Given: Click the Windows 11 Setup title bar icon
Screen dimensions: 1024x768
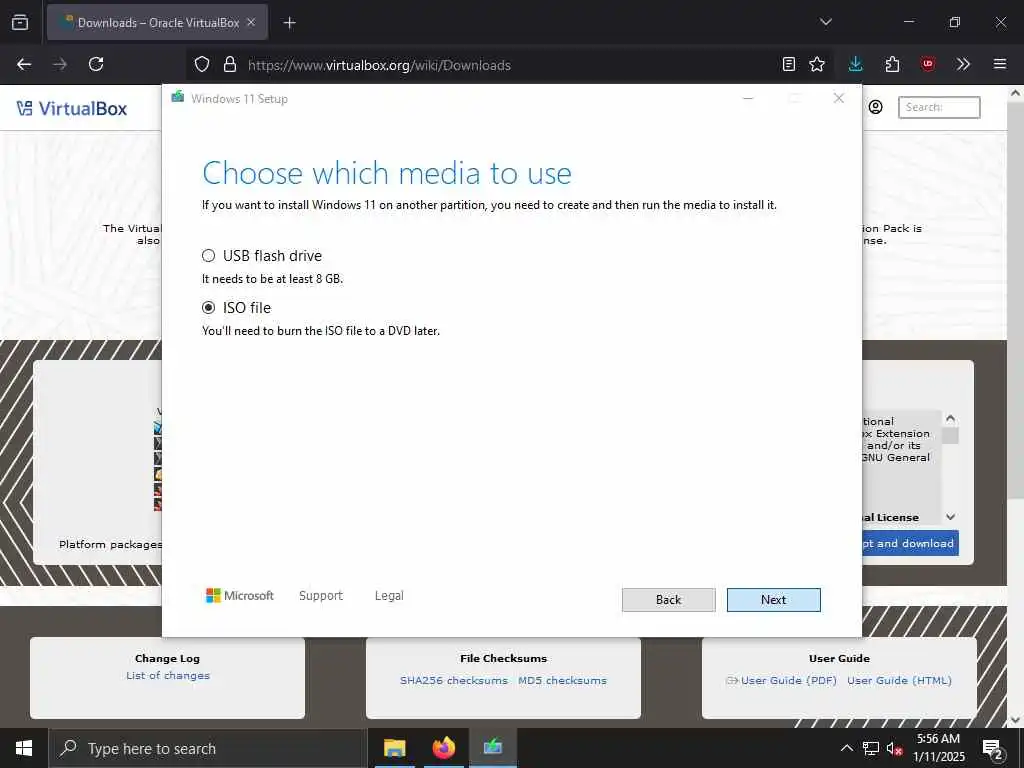Looking at the screenshot, I should (178, 98).
